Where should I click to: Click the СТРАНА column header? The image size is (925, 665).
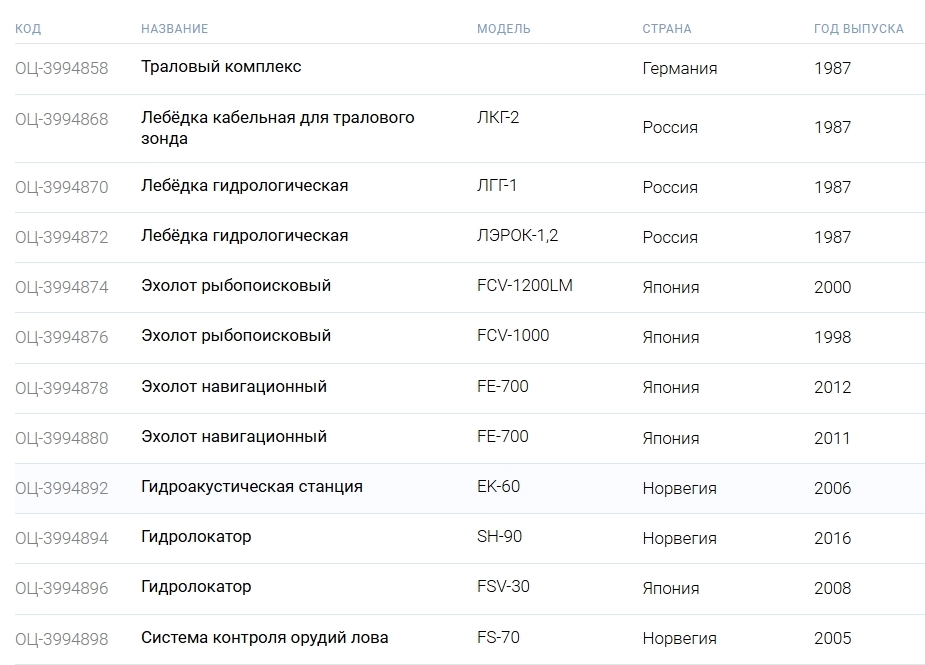[x=666, y=29]
